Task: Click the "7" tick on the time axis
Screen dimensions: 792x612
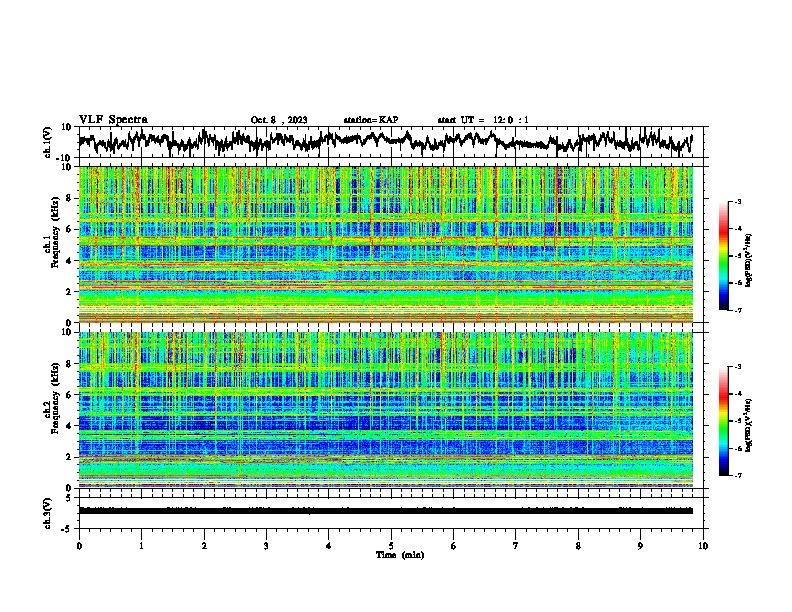Action: pos(516,546)
